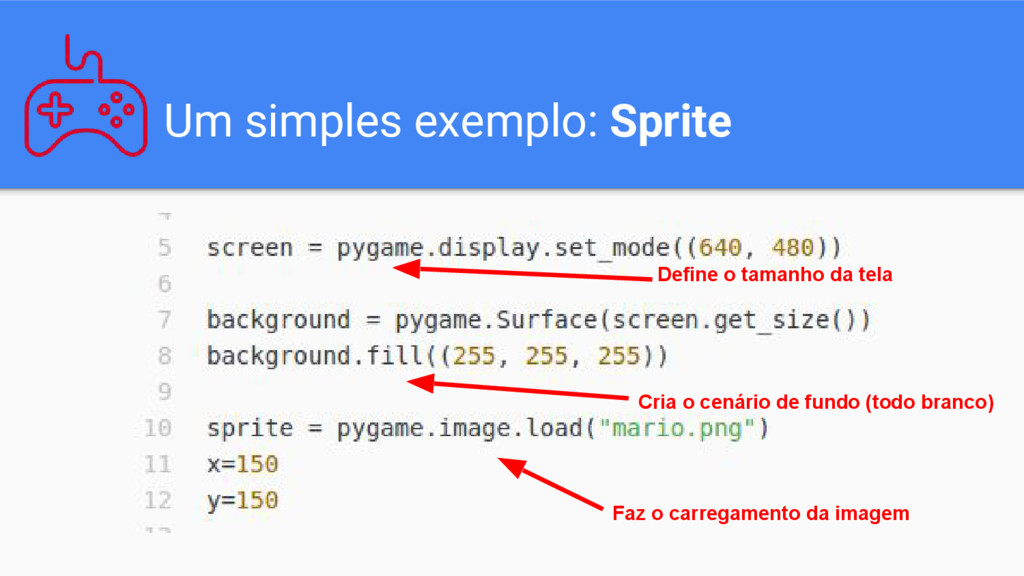Click the slide title 'Um simples exemplo: Sprite'
This screenshot has width=1024, height=576.
pyautogui.click(x=447, y=121)
